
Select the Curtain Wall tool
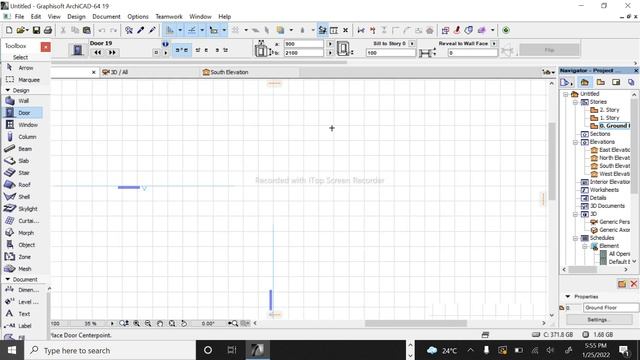[x=22, y=220]
